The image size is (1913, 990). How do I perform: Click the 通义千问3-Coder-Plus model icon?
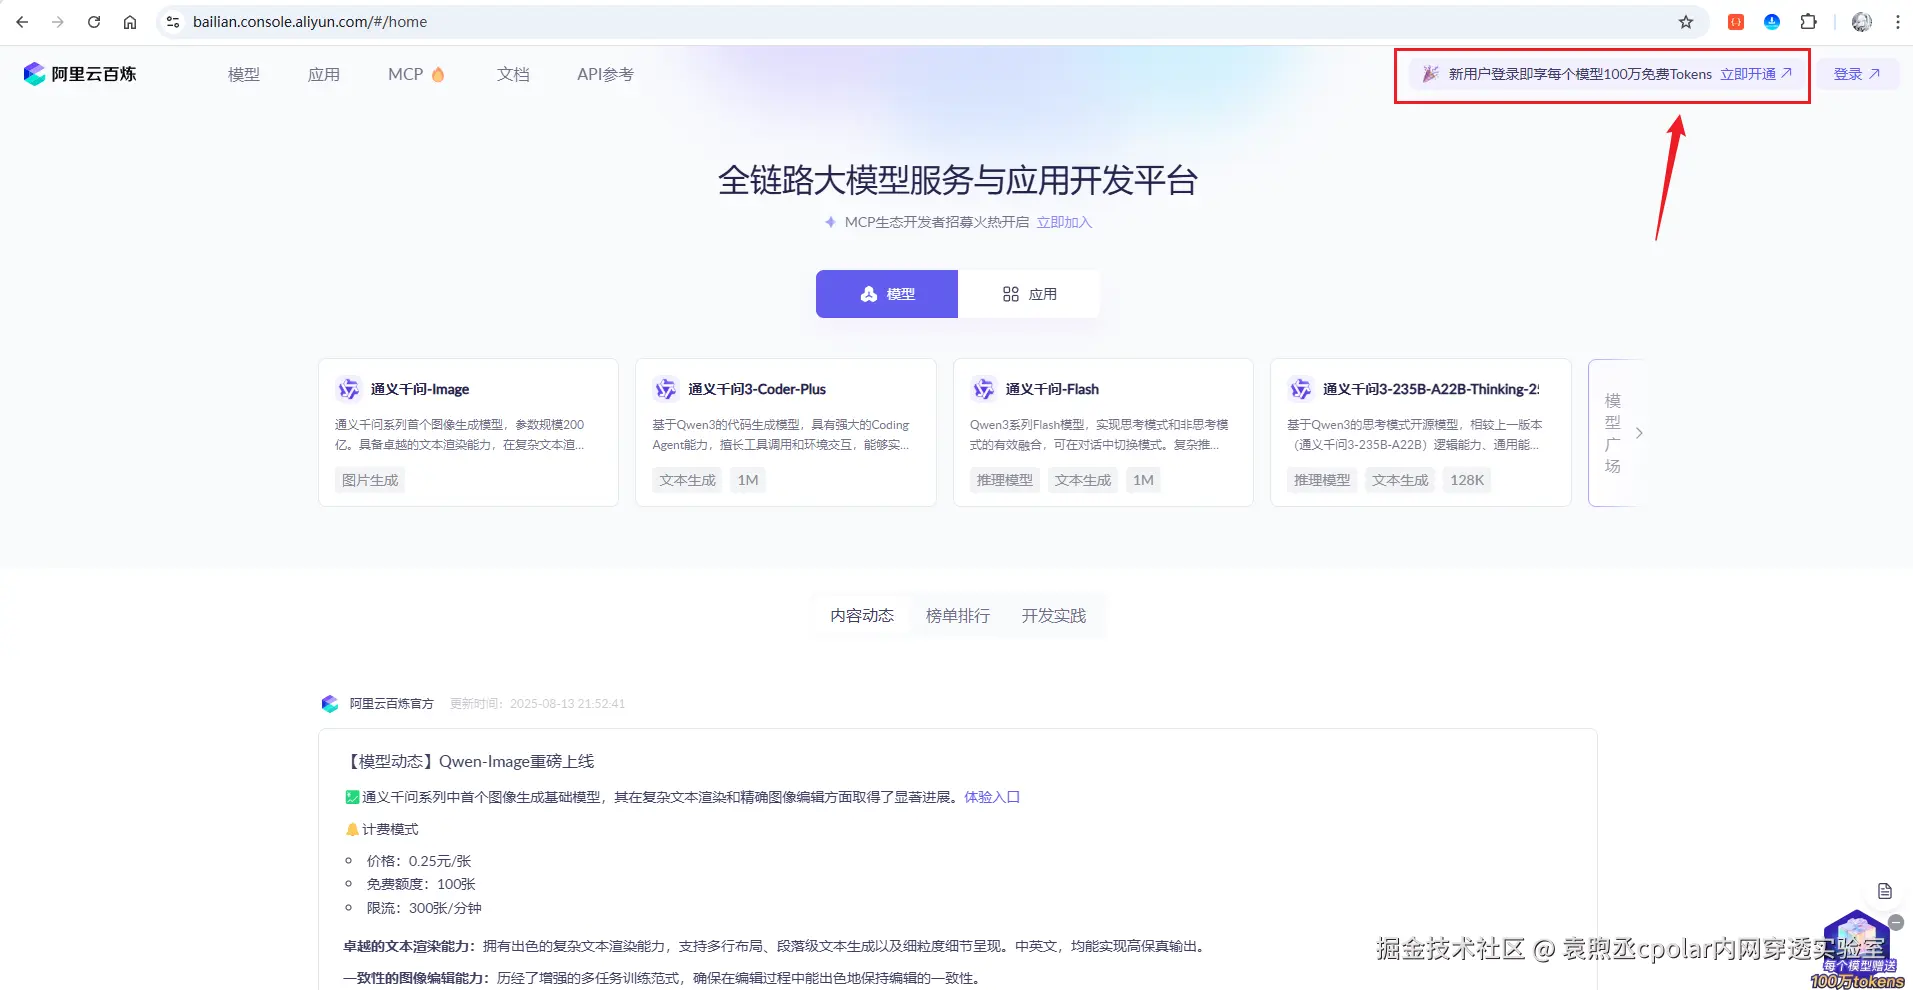[665, 389]
